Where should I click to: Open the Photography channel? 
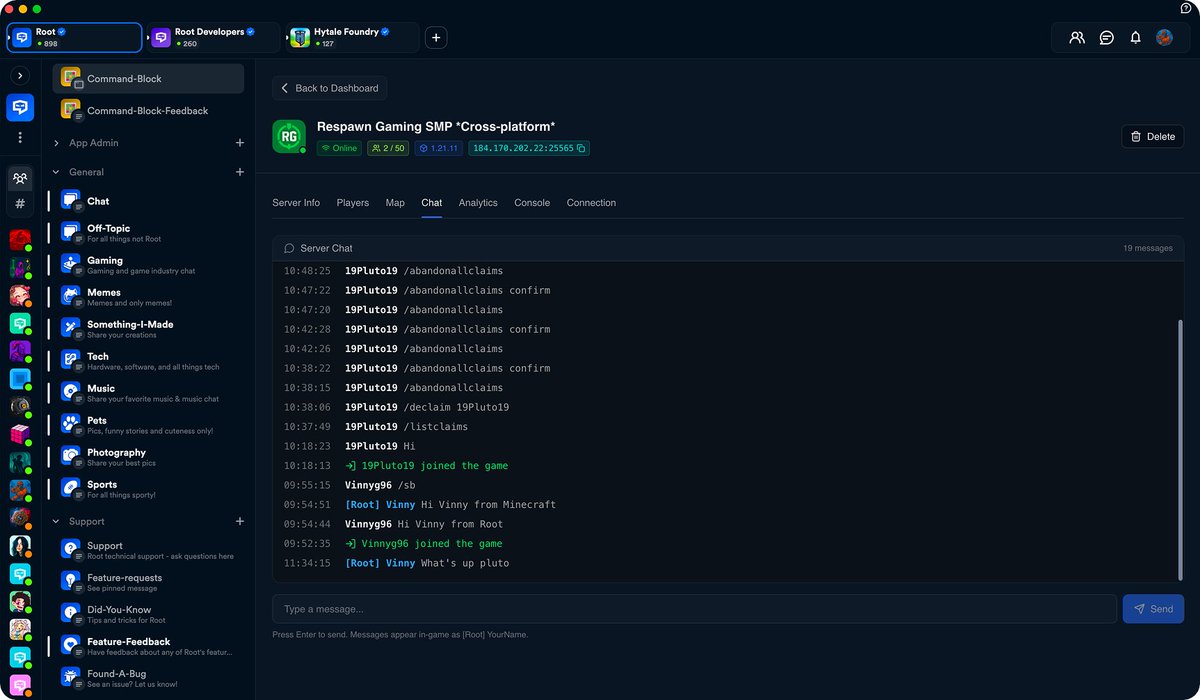pyautogui.click(x=148, y=457)
